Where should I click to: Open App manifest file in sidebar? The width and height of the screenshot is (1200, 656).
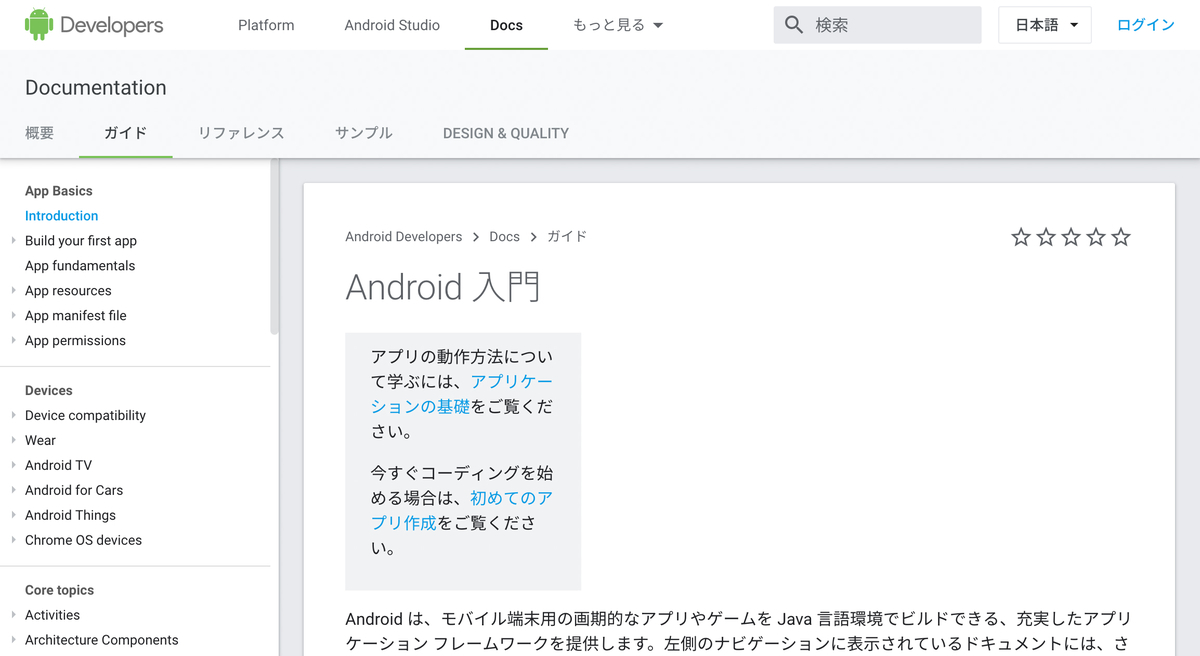[x=76, y=315]
